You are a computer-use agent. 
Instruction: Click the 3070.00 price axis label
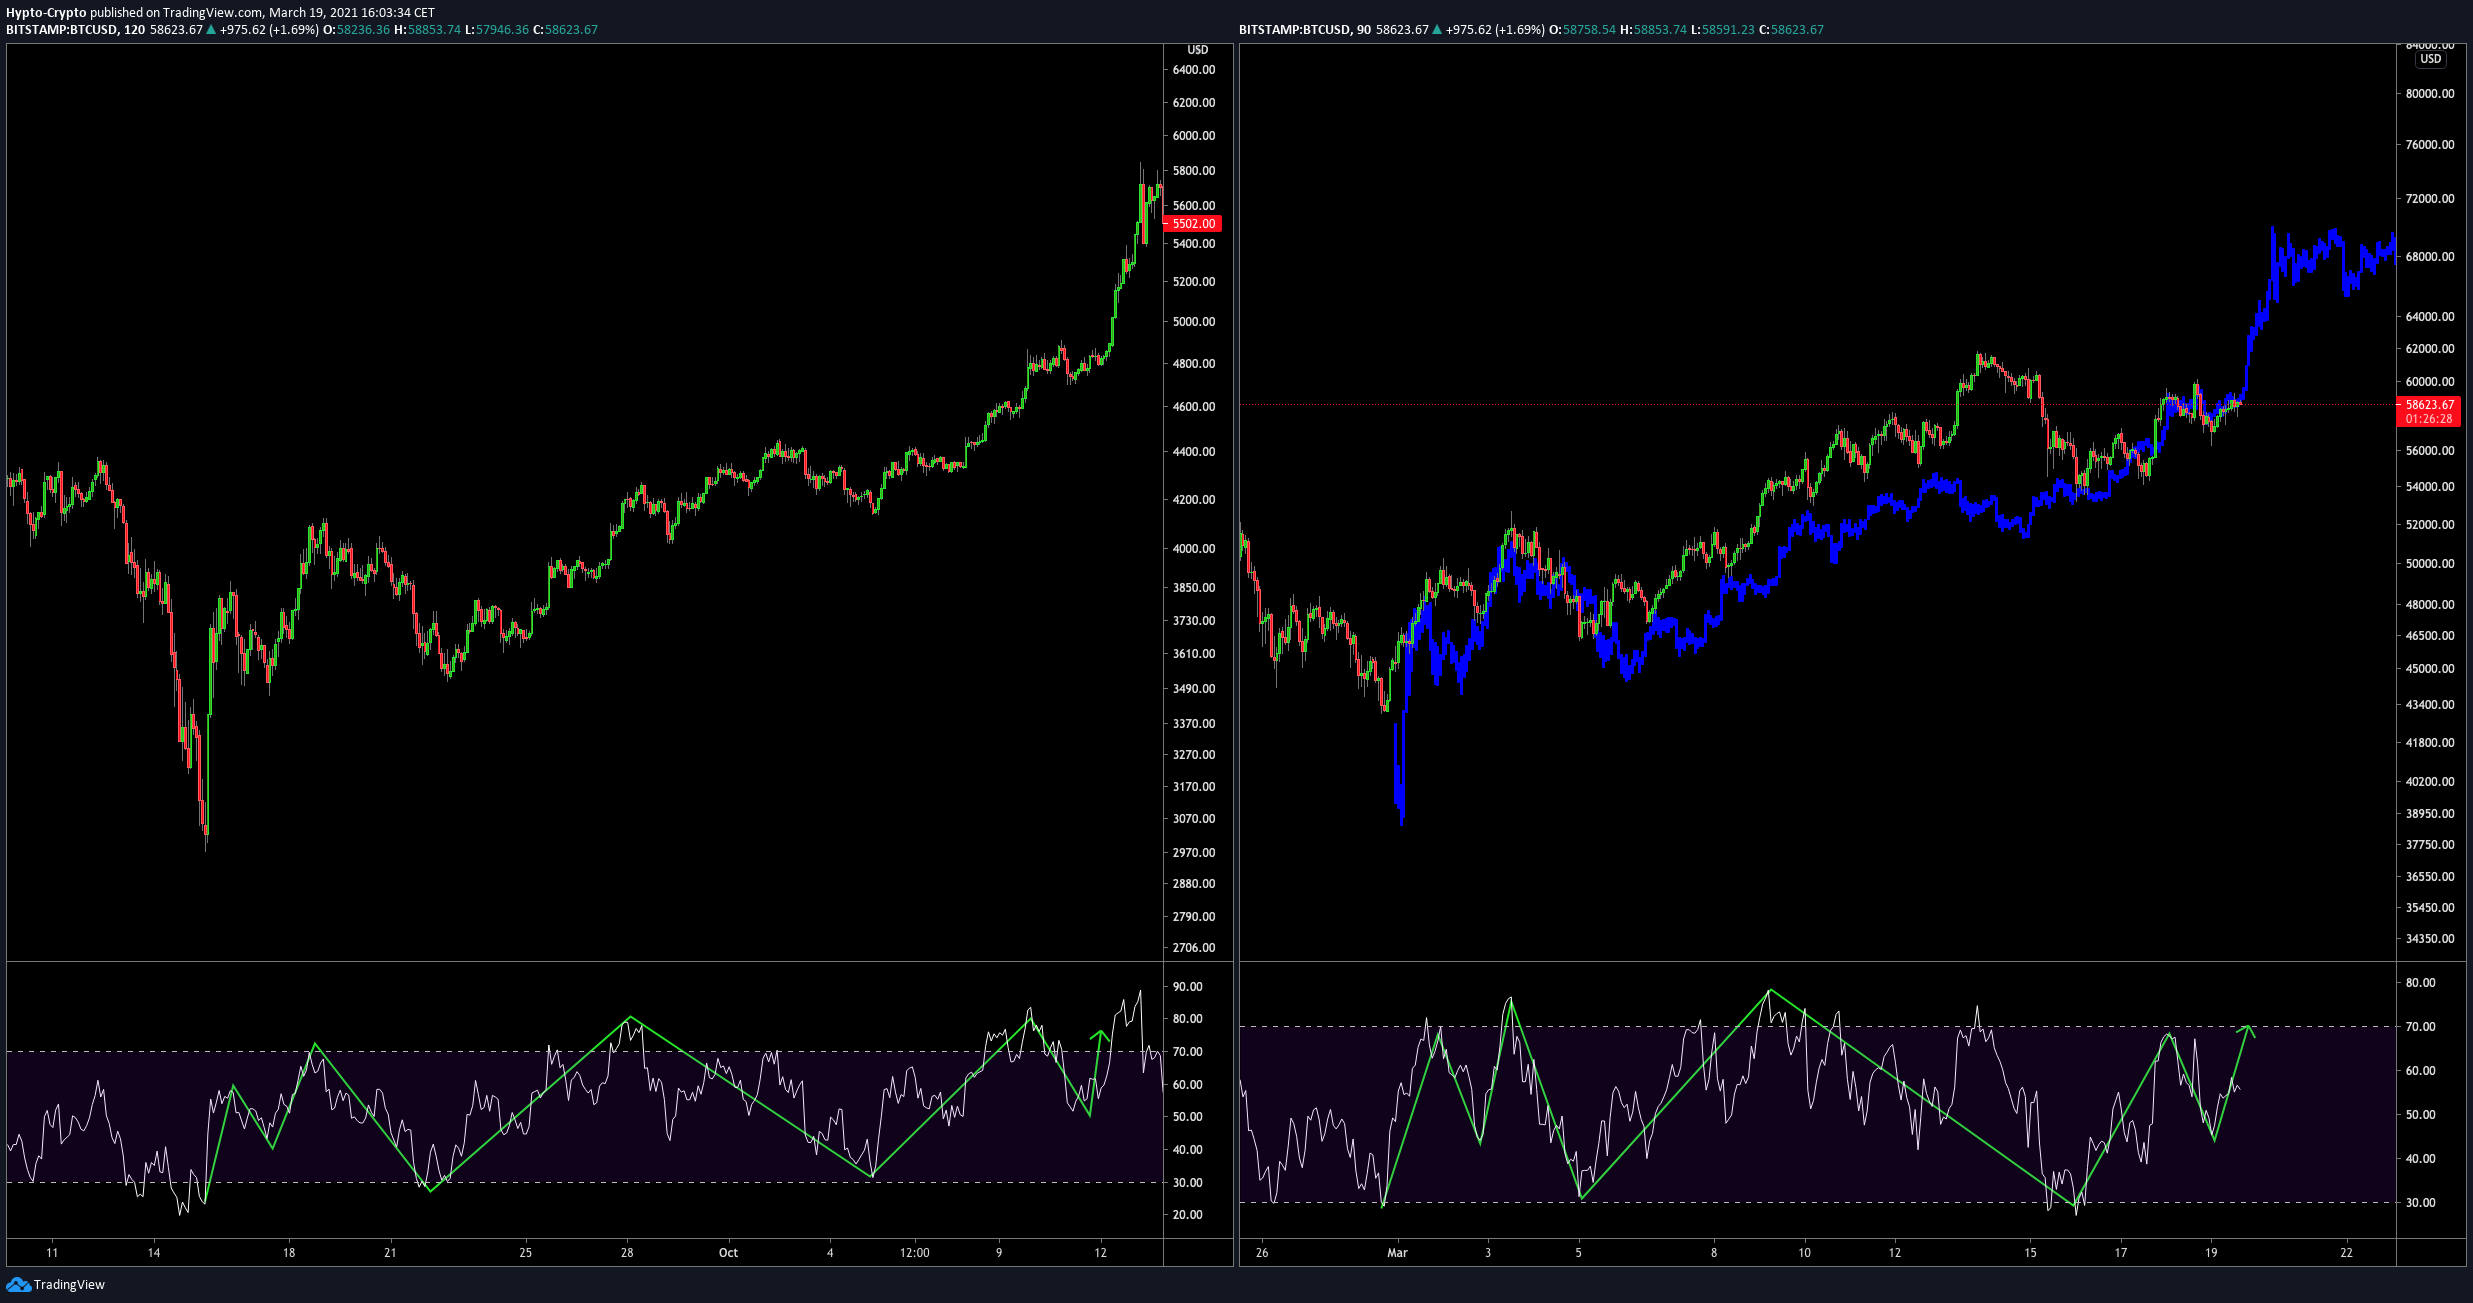point(1194,819)
